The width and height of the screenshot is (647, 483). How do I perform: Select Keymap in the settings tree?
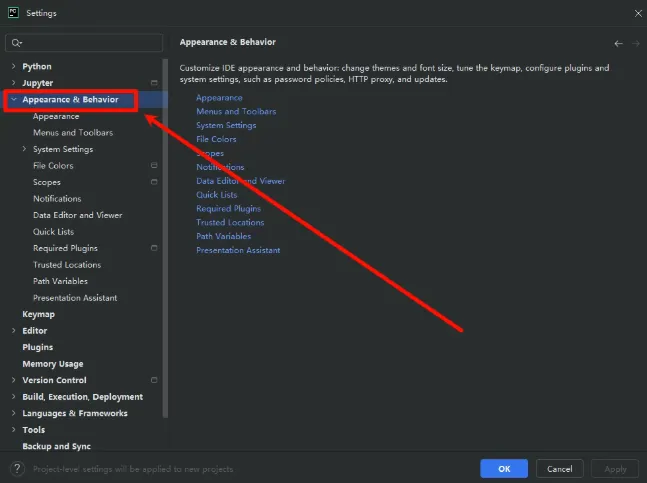39,314
